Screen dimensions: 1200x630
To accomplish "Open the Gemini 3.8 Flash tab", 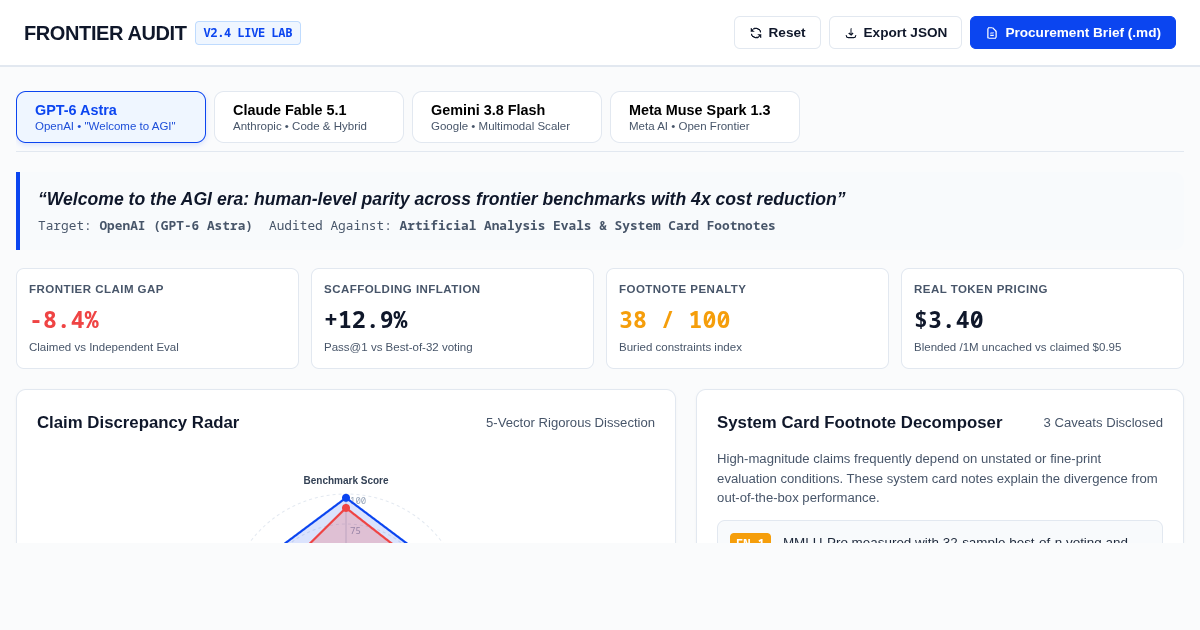I will coord(507,117).
